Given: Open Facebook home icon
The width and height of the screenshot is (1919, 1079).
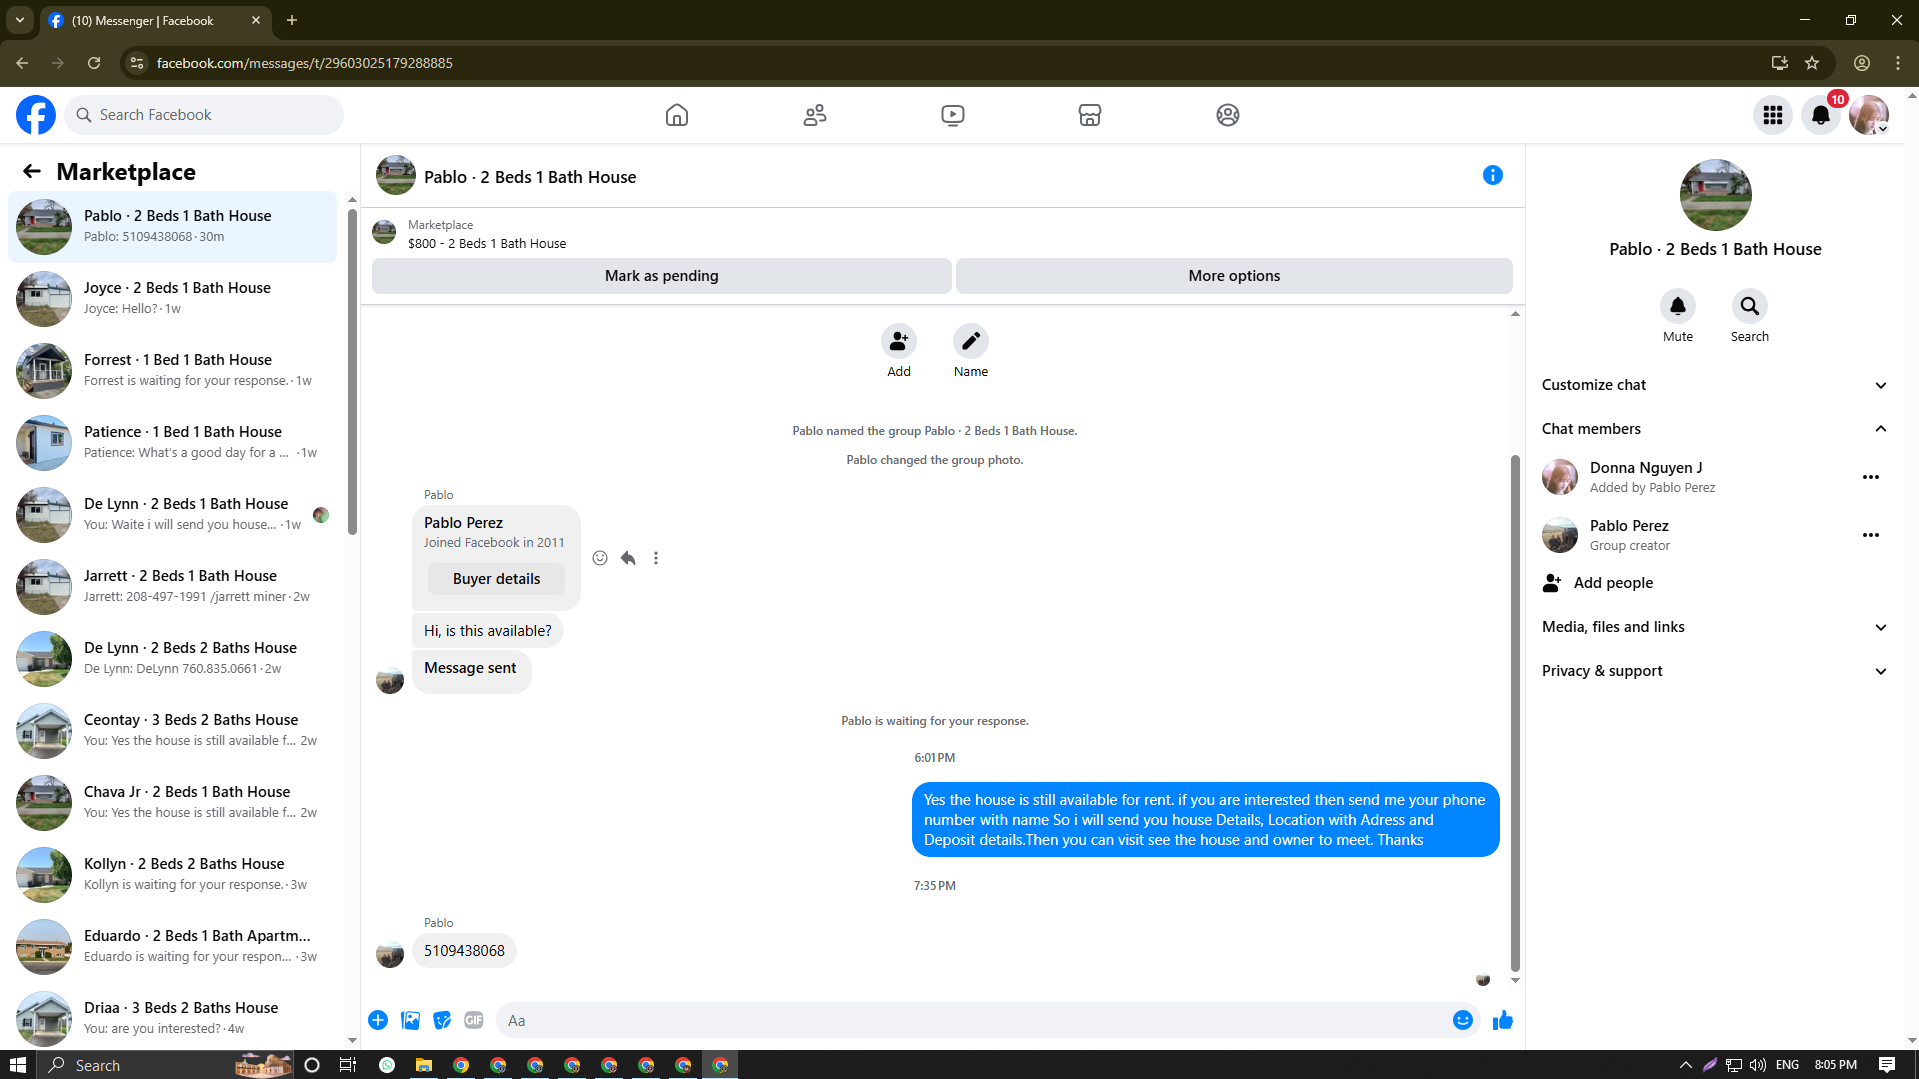Looking at the screenshot, I should coord(677,115).
